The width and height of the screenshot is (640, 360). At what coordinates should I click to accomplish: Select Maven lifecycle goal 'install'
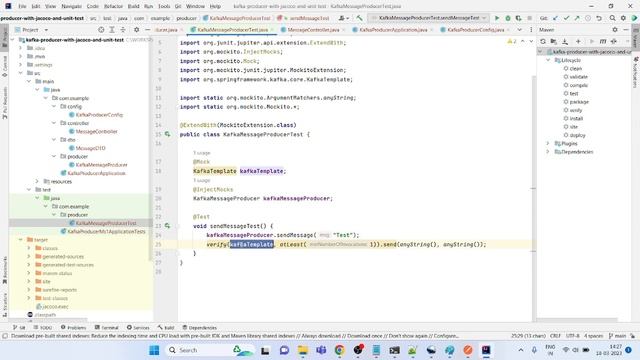pyautogui.click(x=576, y=118)
